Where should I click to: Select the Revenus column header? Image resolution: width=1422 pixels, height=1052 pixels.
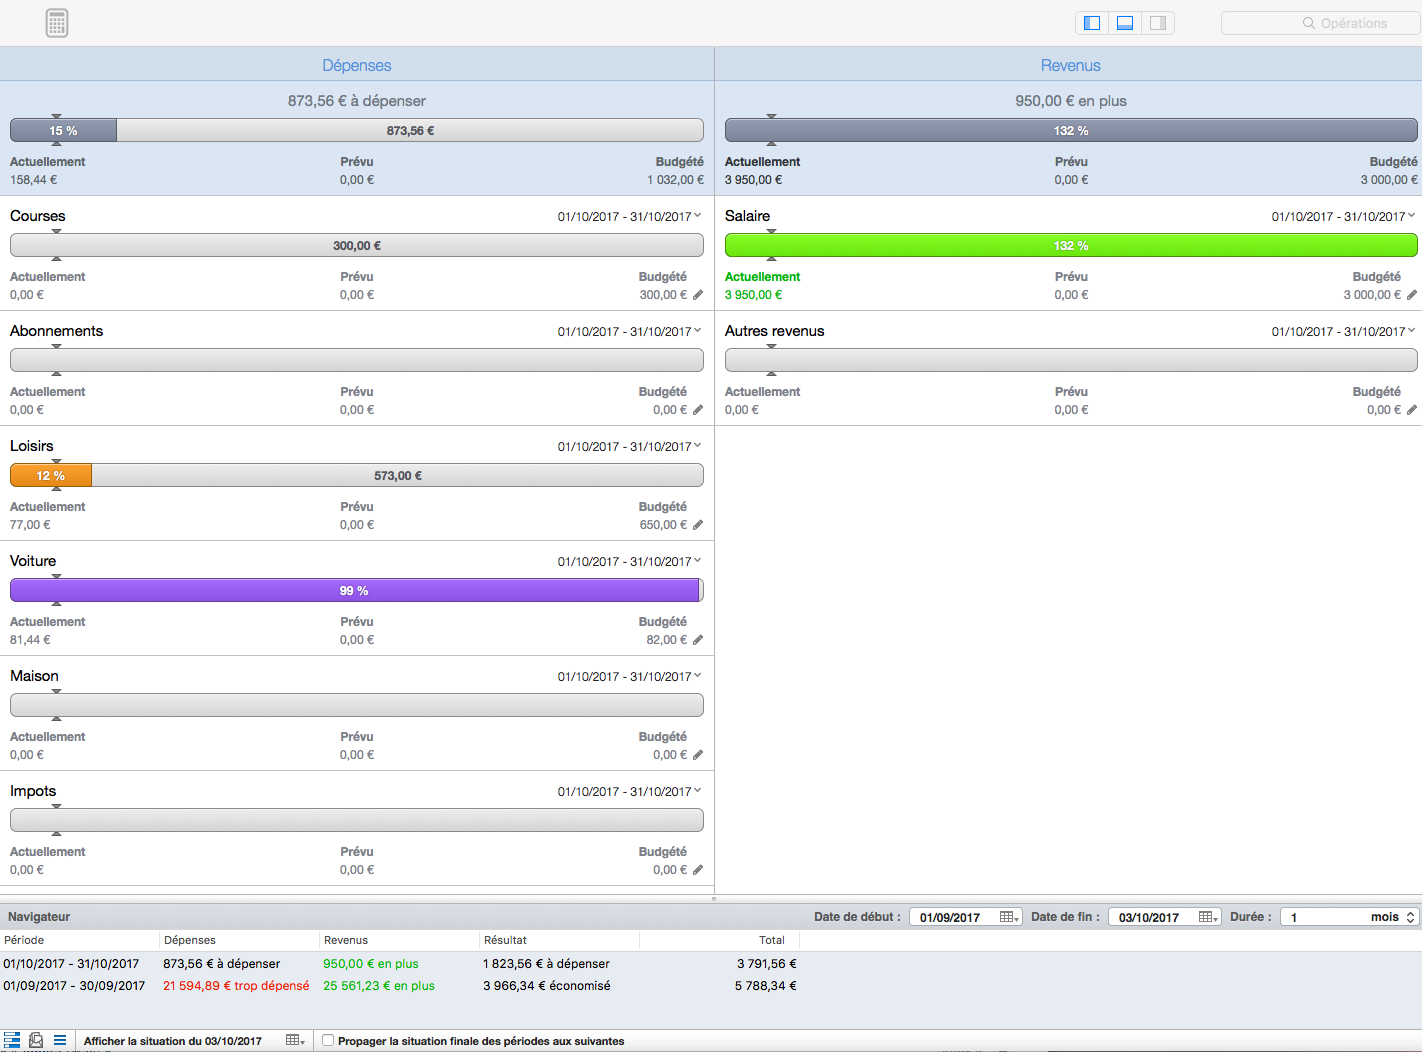[1070, 65]
